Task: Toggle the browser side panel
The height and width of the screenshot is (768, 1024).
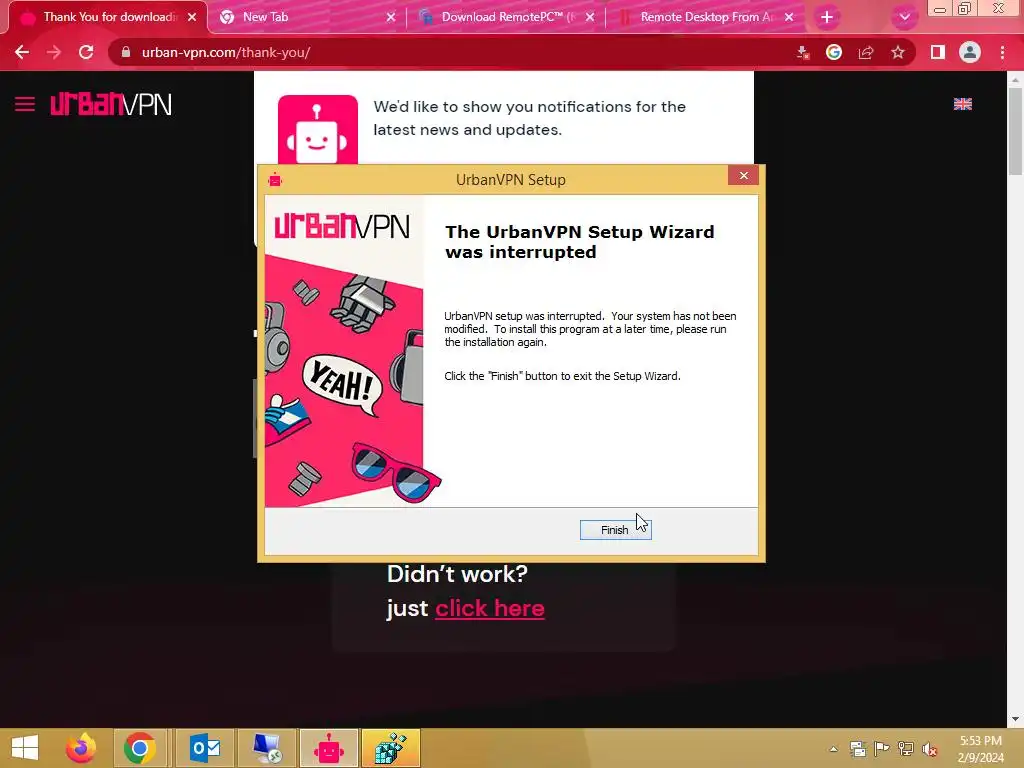Action: click(x=938, y=52)
